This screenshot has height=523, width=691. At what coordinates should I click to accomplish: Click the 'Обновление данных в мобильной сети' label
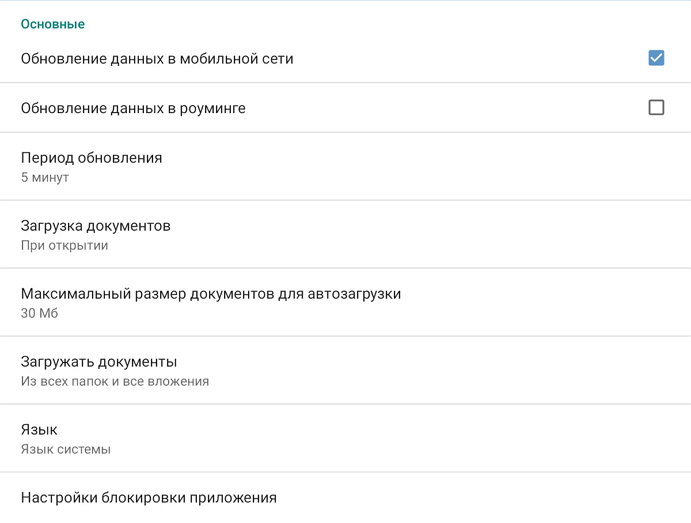157,59
